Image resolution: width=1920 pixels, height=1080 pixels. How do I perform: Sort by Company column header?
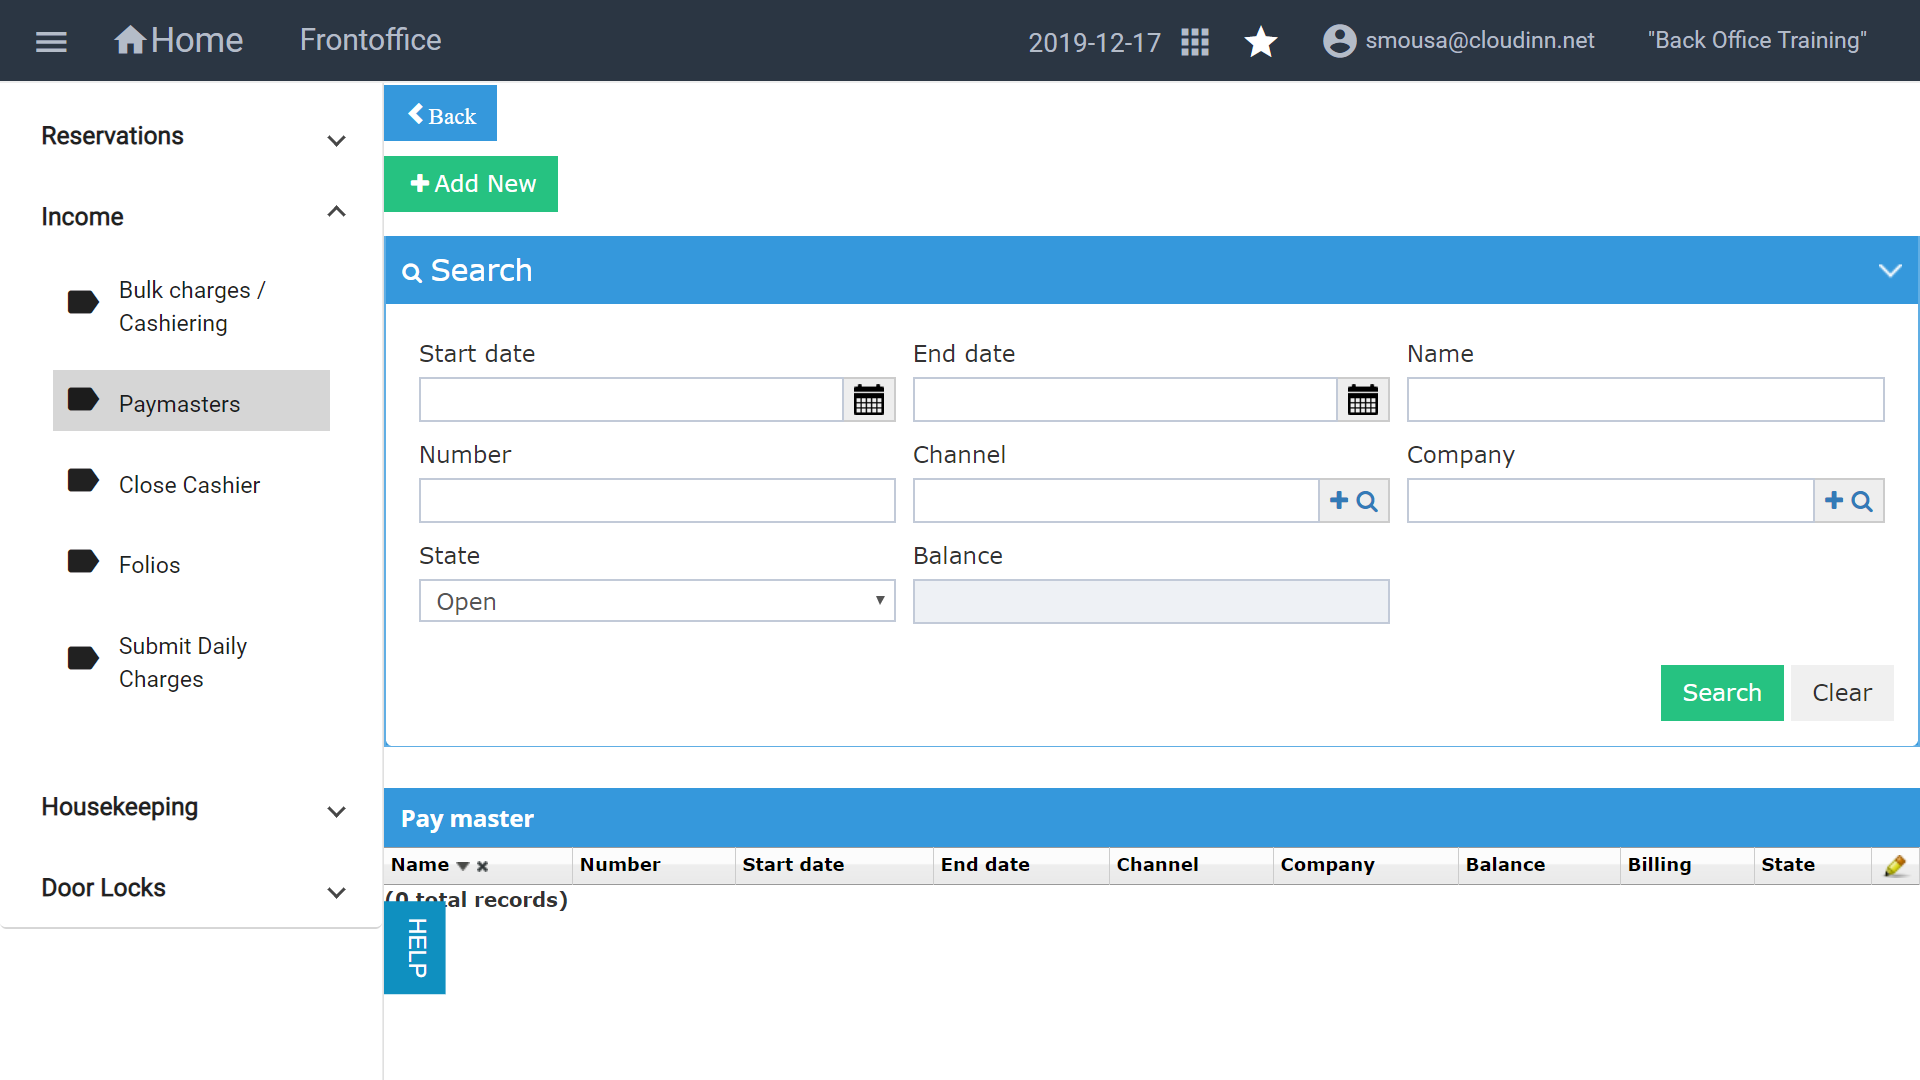[x=1327, y=865]
